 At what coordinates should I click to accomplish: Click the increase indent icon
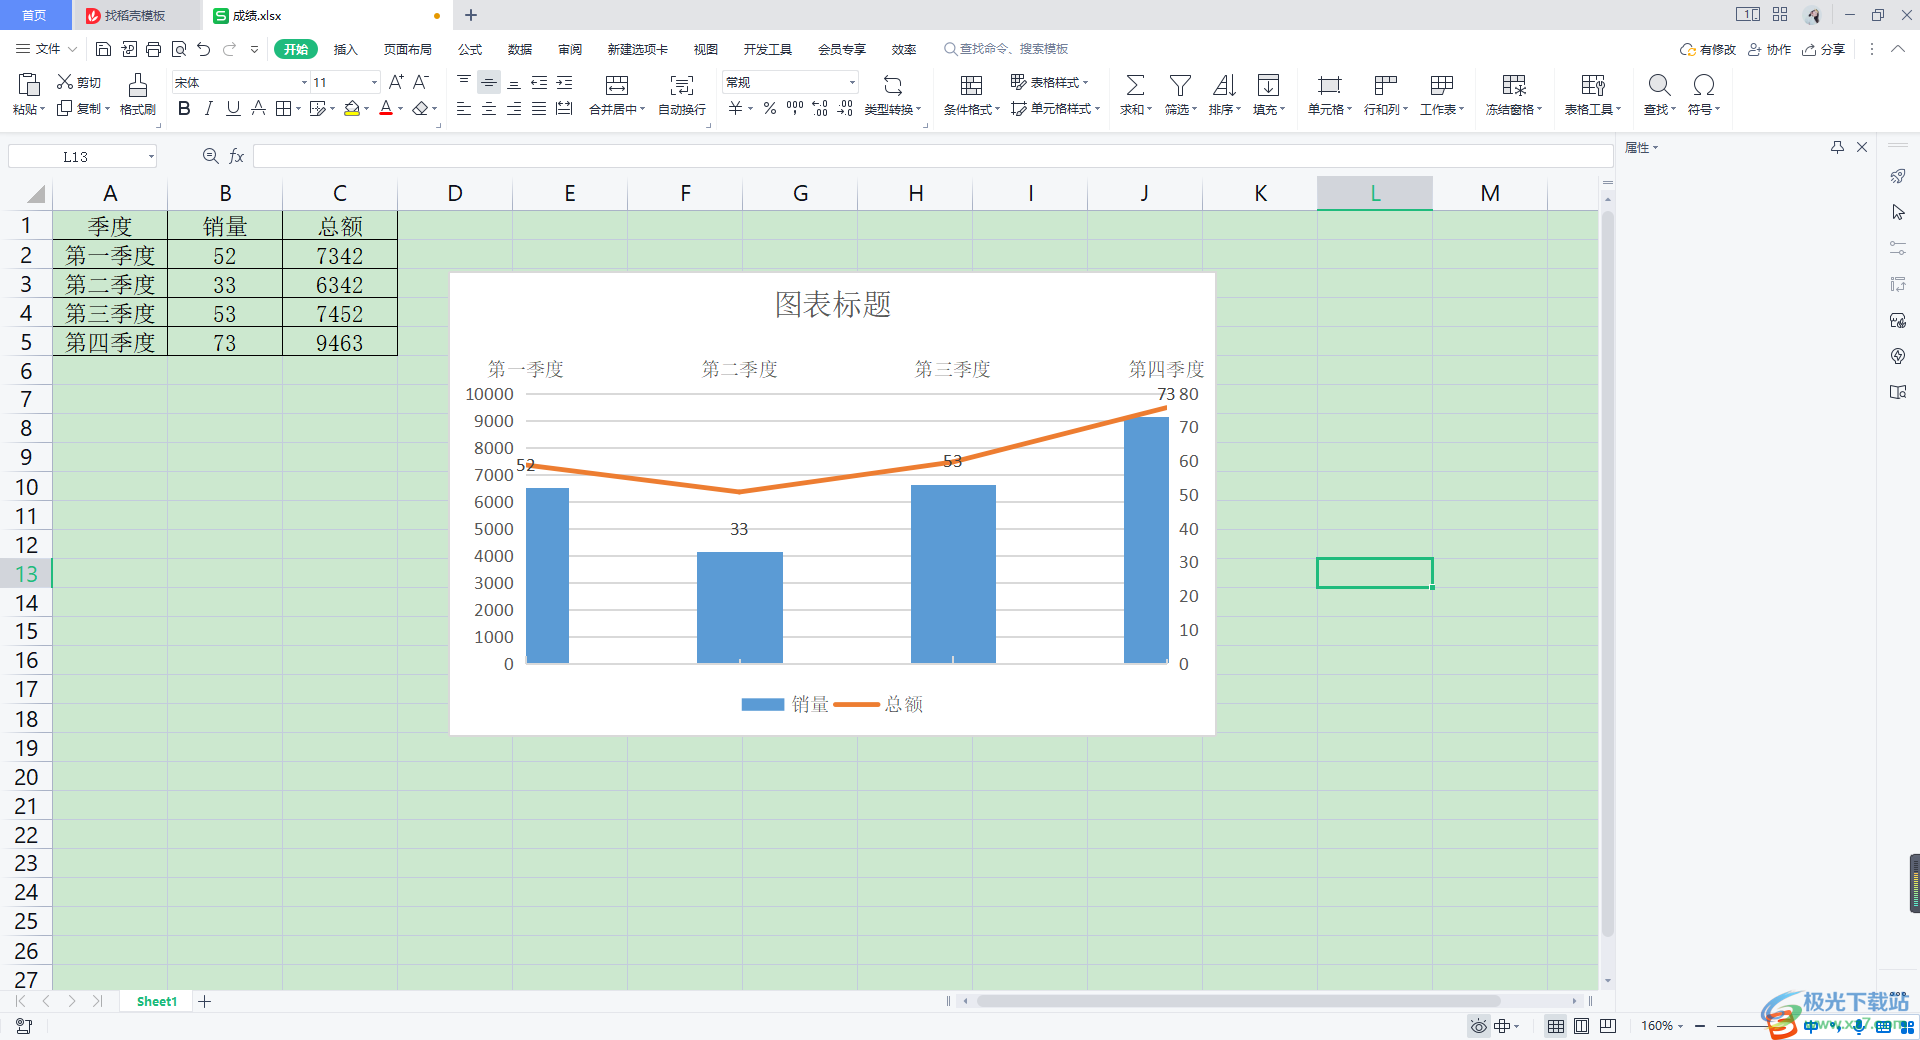(x=564, y=82)
